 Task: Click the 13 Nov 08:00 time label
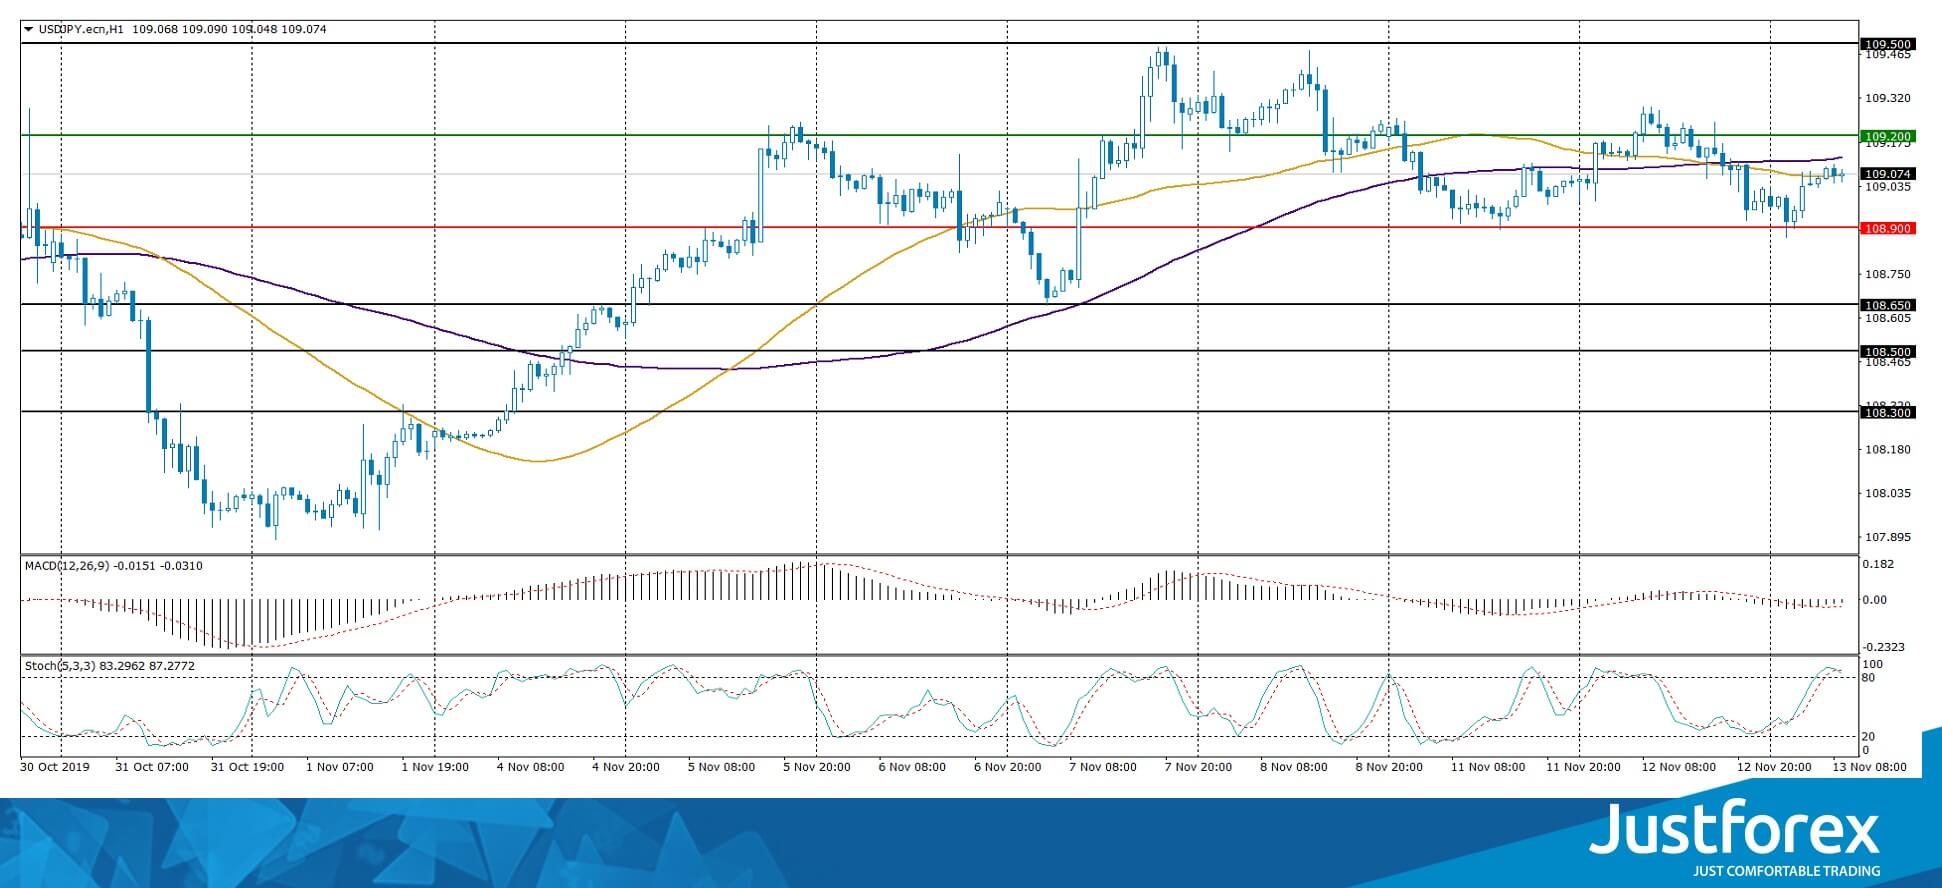pyautogui.click(x=1869, y=768)
